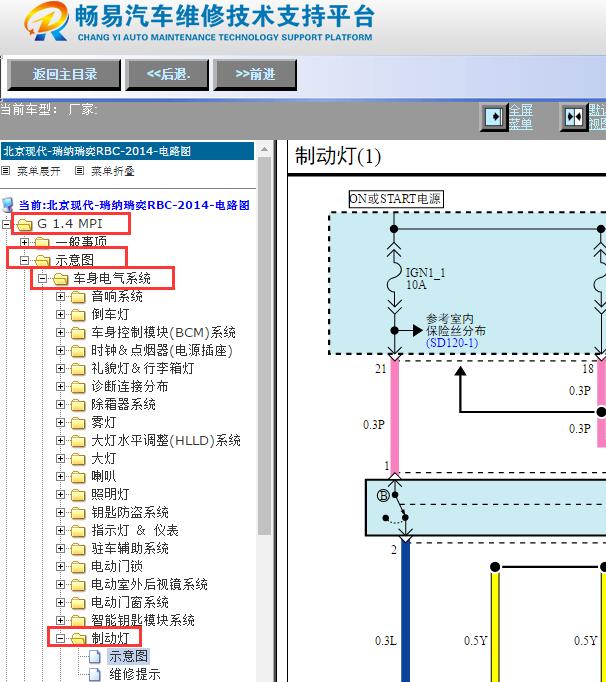
Task: Click the 车身电气系统 folder icon
Action: (x=60, y=278)
